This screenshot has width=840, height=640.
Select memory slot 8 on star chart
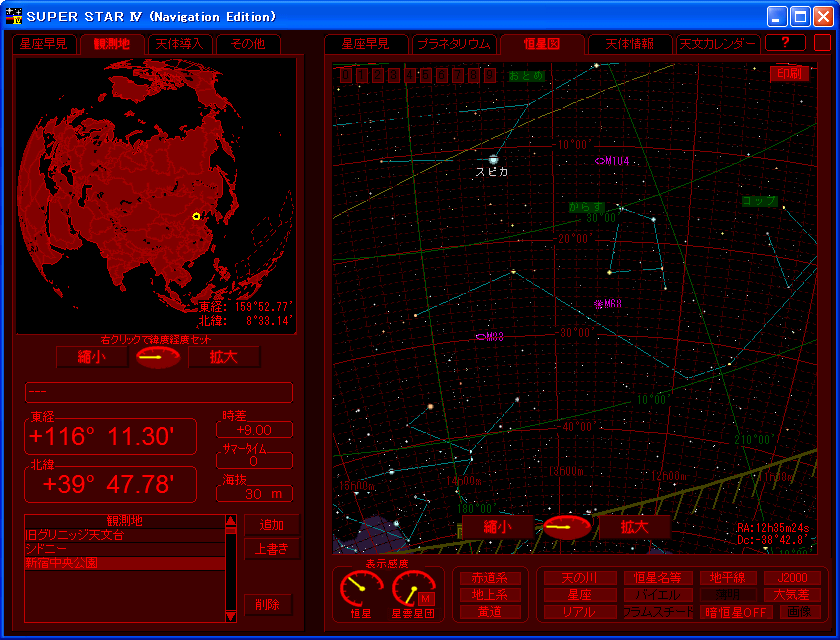[475, 76]
